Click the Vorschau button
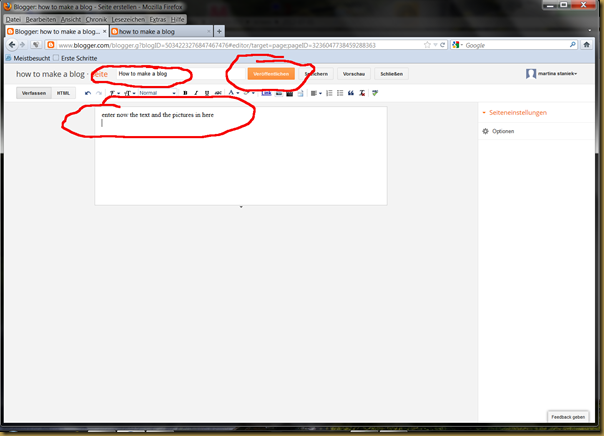The height and width of the screenshot is (436, 604). (354, 74)
